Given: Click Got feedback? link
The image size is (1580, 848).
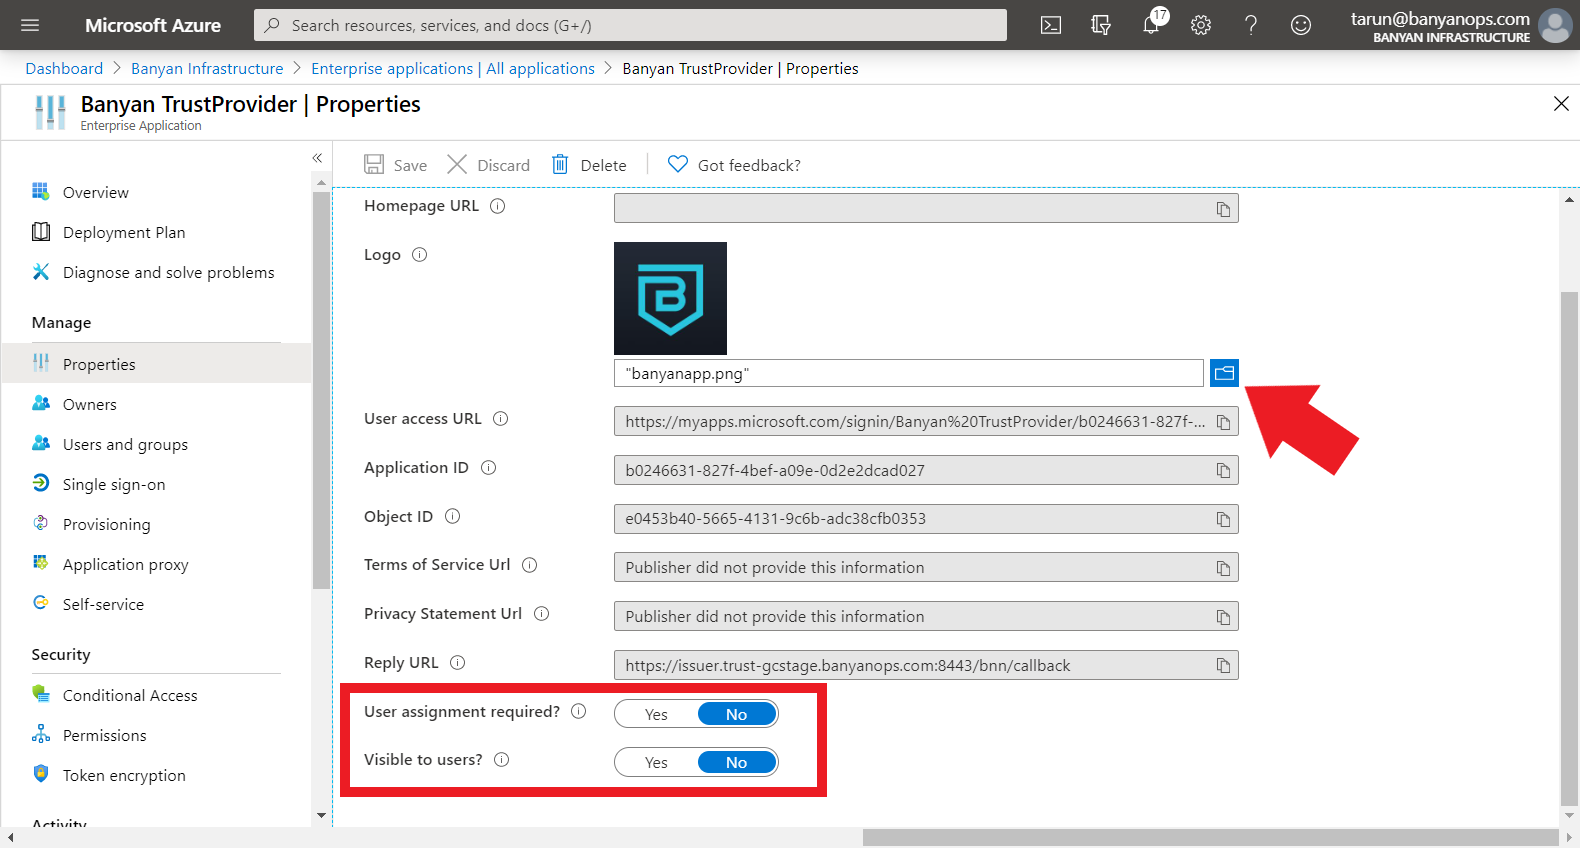Looking at the screenshot, I should 734,165.
